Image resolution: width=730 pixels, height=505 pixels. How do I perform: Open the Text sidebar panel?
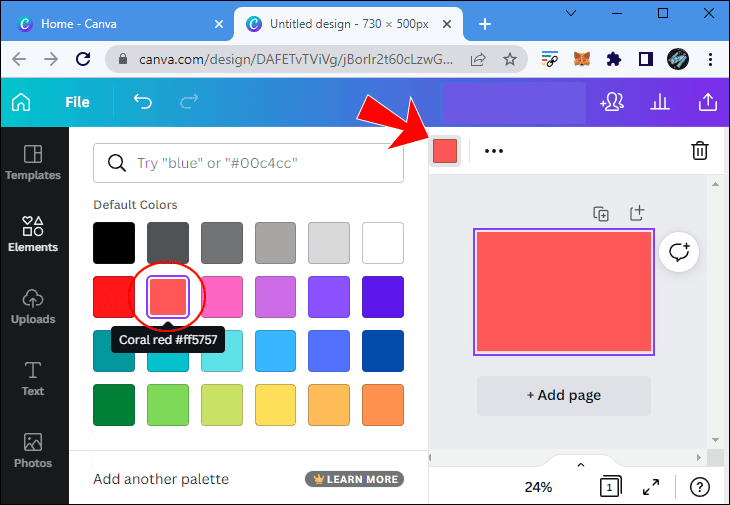click(x=33, y=378)
